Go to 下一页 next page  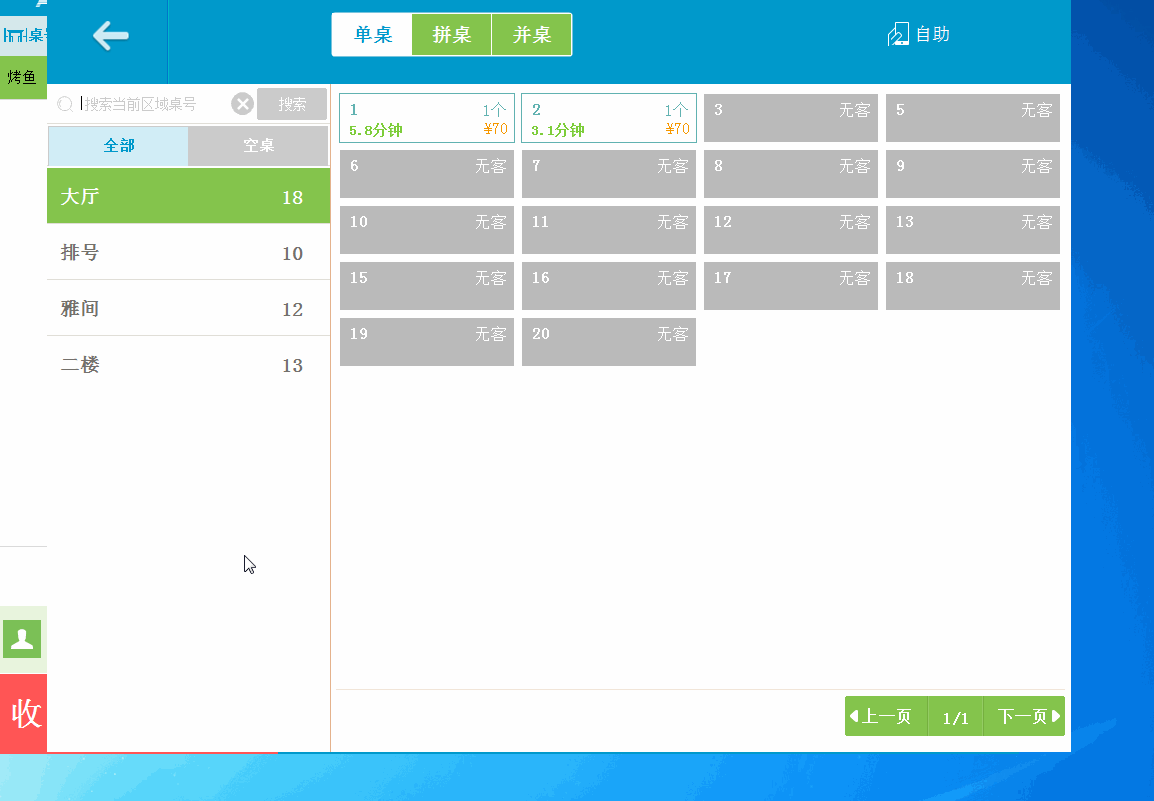[x=1025, y=717]
